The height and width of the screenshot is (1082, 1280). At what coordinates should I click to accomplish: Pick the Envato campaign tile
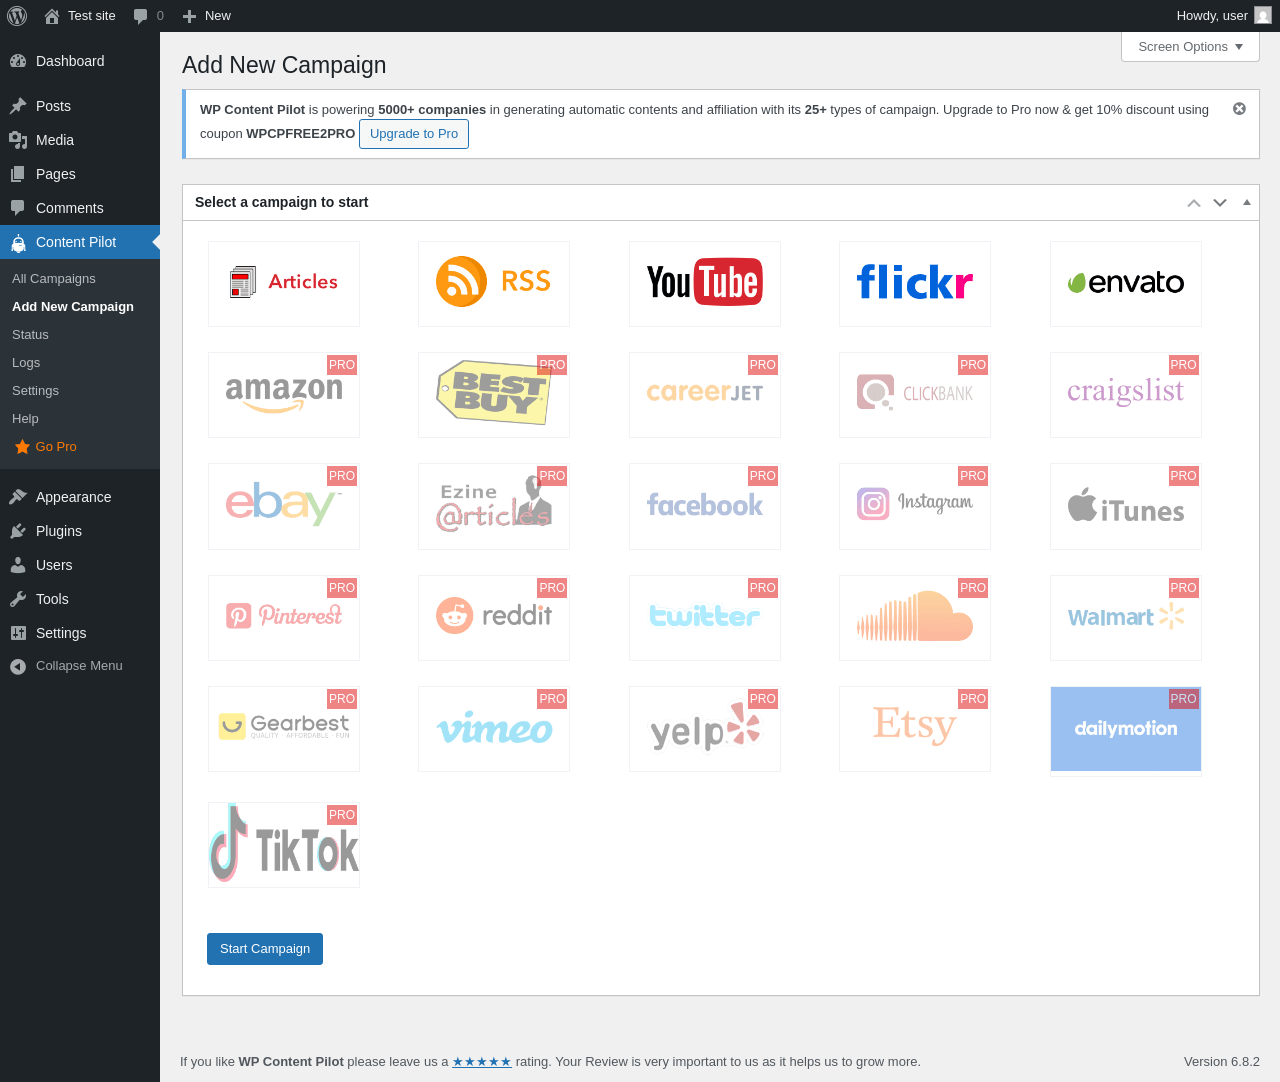pos(1126,284)
